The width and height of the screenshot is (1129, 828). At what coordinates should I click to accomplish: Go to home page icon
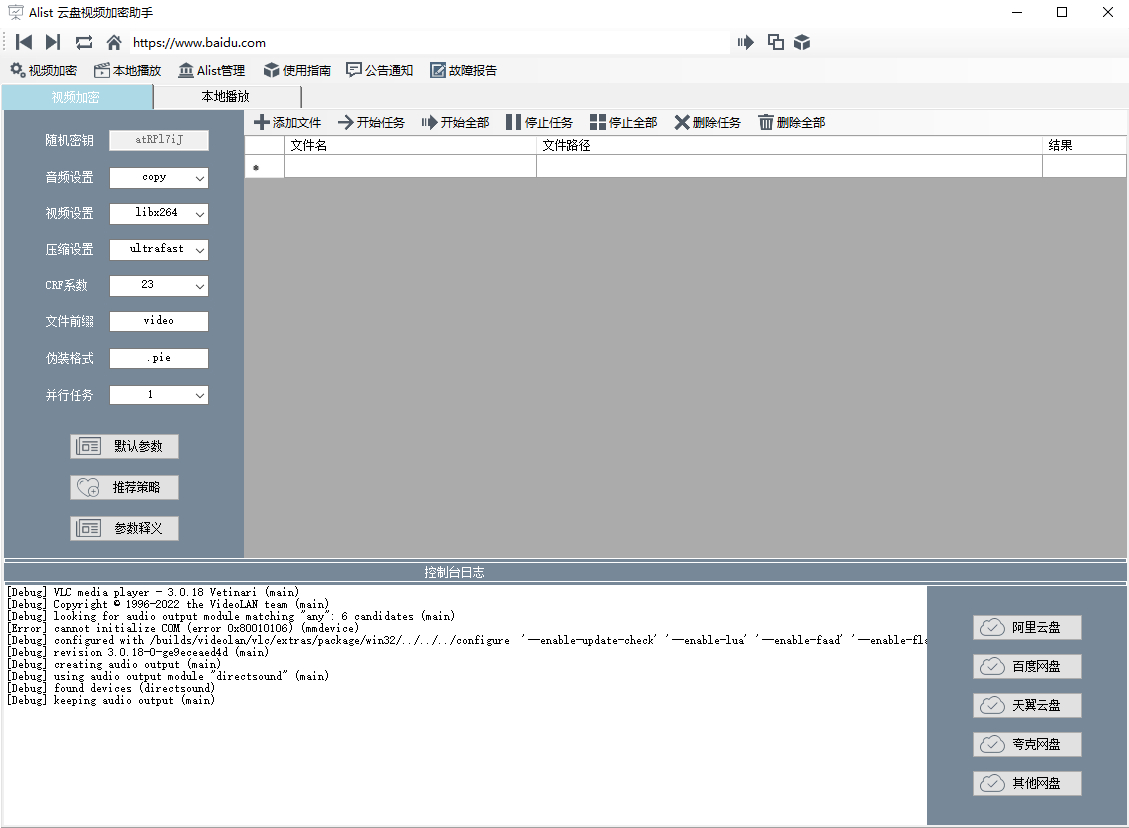[114, 42]
